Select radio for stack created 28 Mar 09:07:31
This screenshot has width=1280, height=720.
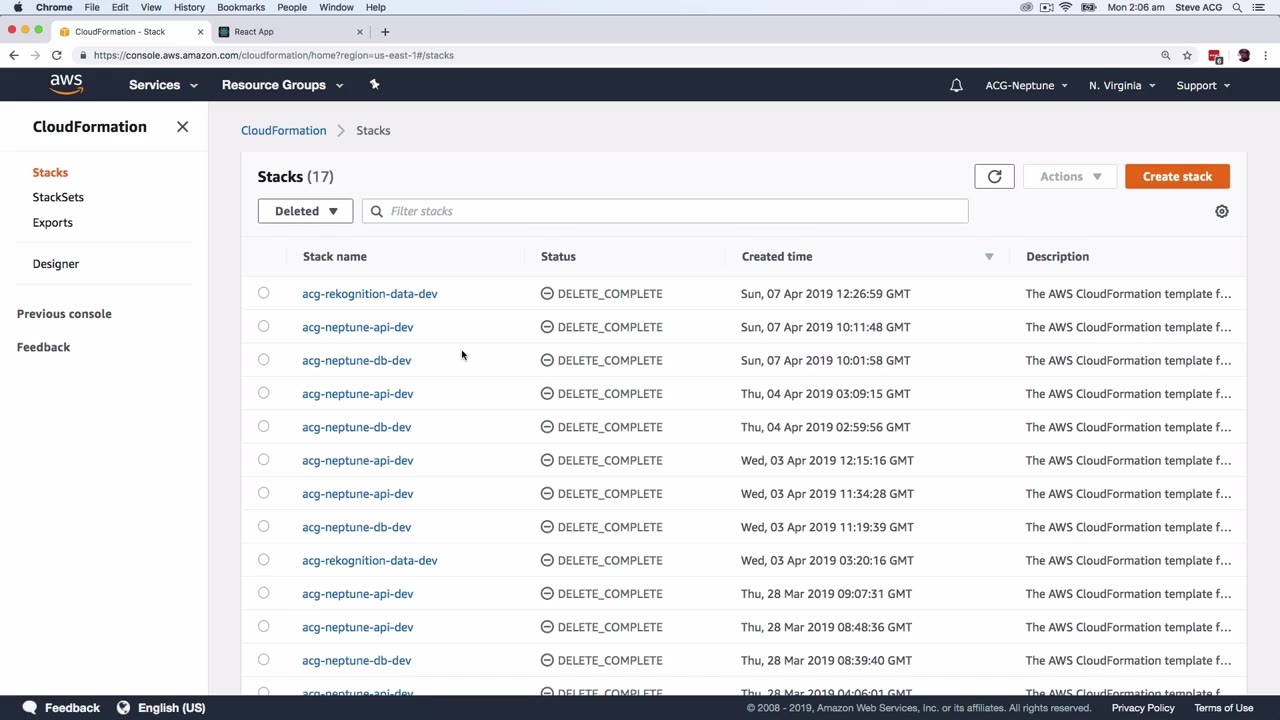(x=264, y=594)
